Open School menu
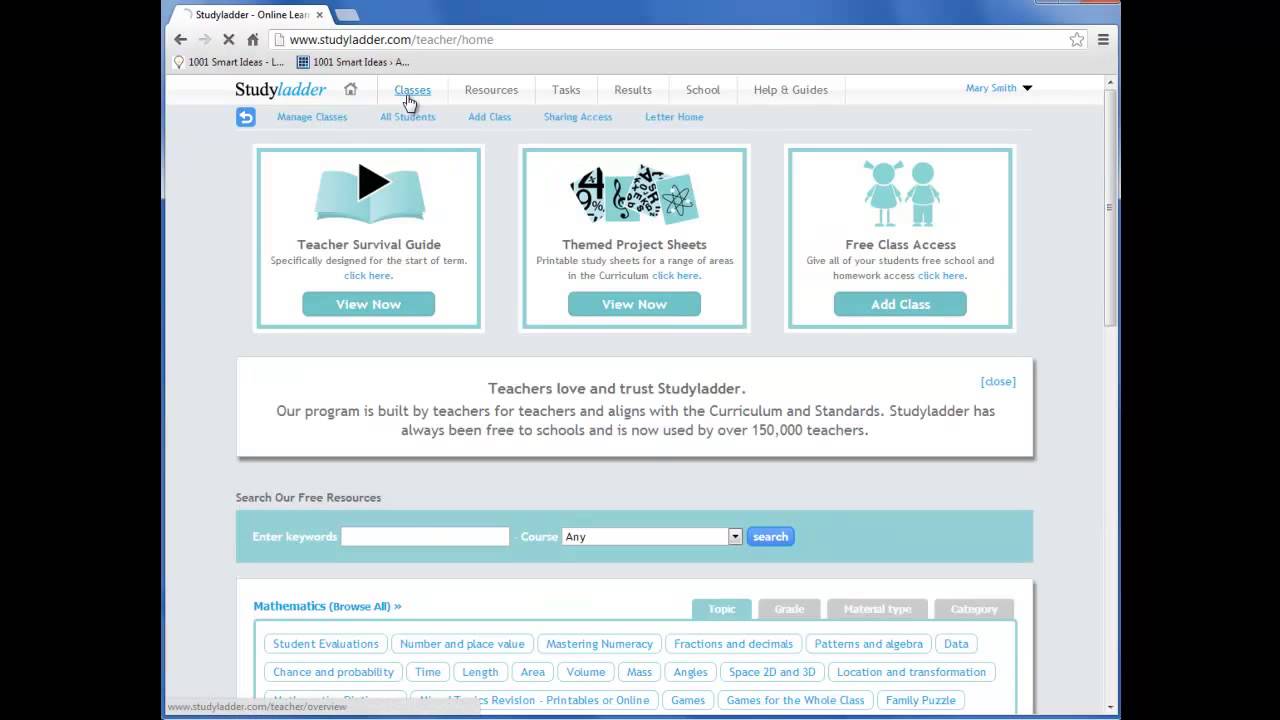This screenshot has height=720, width=1280. point(703,90)
